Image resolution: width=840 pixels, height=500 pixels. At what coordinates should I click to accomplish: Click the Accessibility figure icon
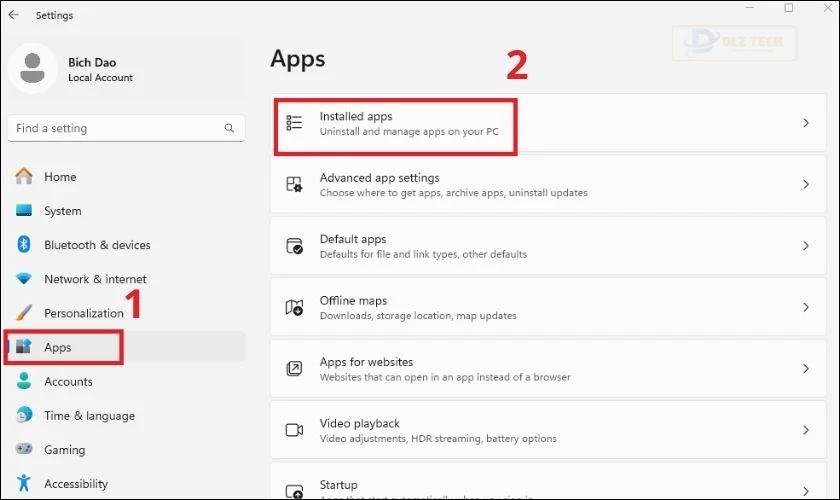pyautogui.click(x=24, y=483)
